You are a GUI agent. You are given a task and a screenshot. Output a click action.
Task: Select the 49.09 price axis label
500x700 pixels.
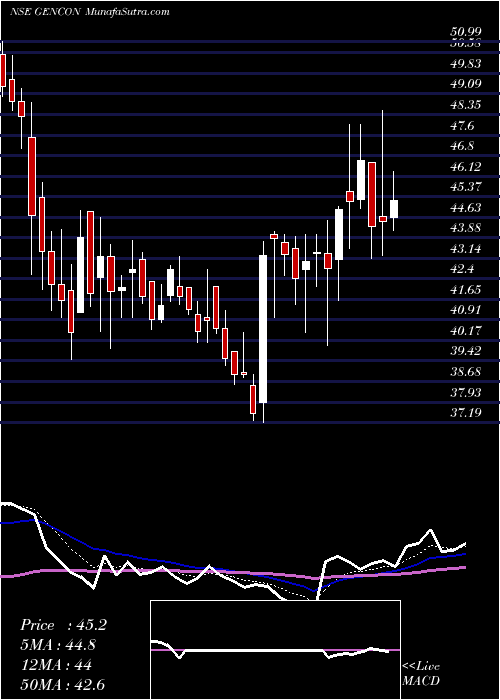point(465,84)
